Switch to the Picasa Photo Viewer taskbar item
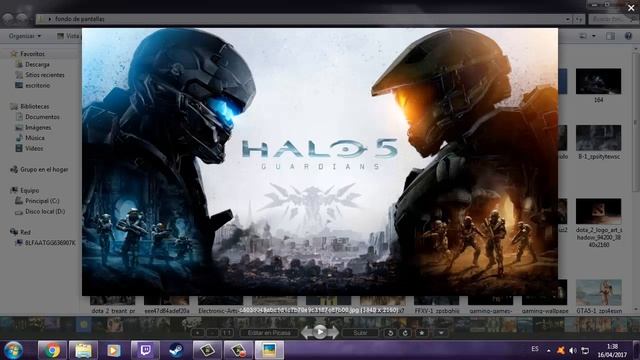The width and height of the screenshot is (640, 360). point(269,350)
